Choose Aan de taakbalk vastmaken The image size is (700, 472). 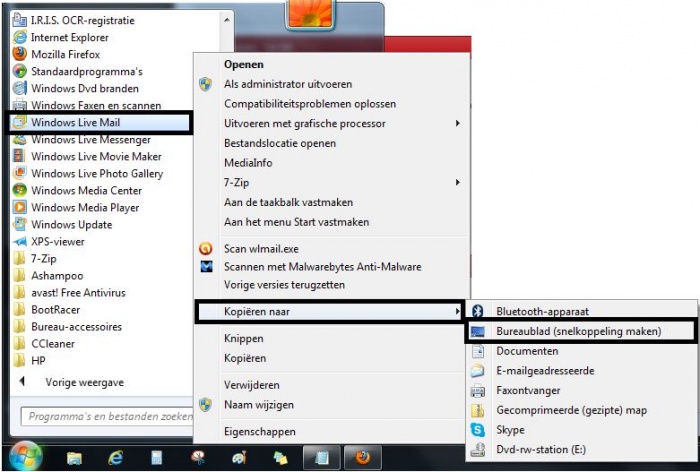[288, 202]
